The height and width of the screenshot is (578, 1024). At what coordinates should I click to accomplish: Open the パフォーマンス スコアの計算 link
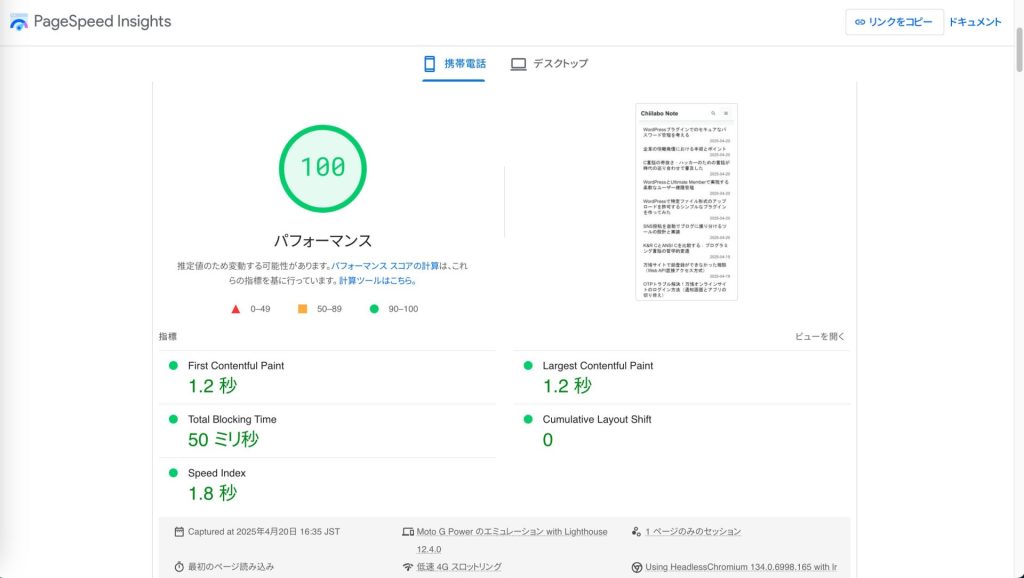[385, 267]
